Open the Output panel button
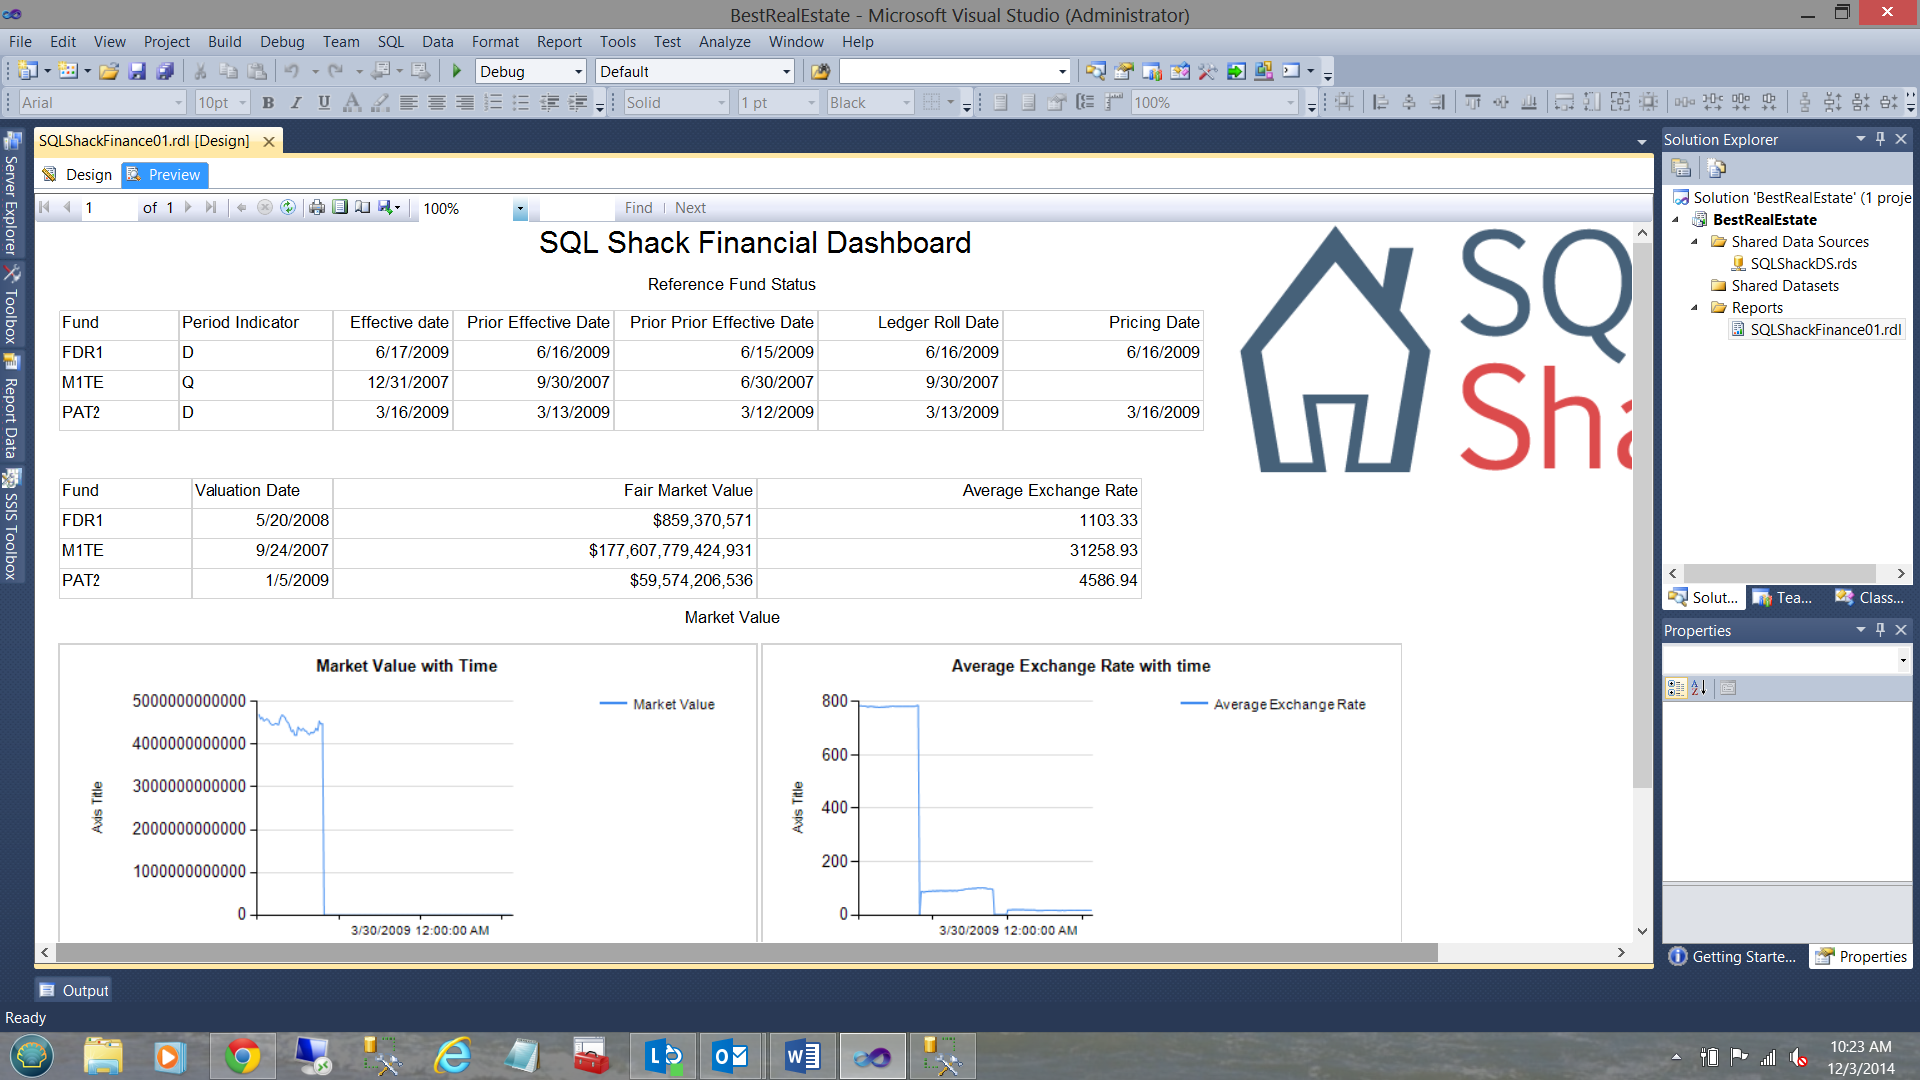 click(74, 990)
